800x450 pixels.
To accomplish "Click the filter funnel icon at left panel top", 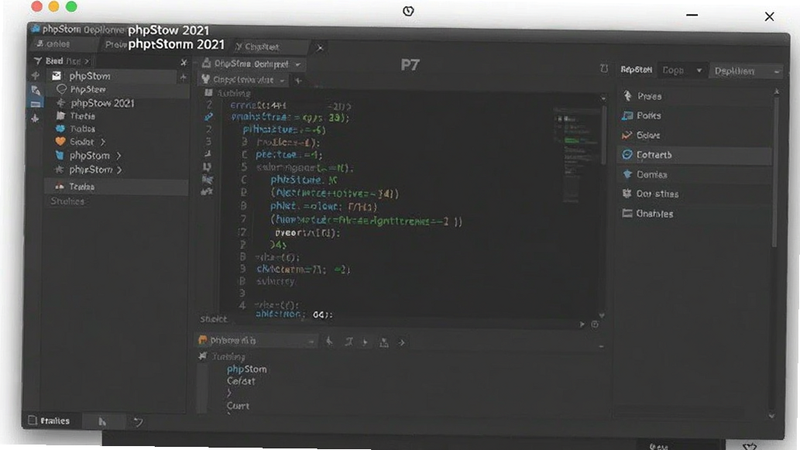I will (x=37, y=61).
